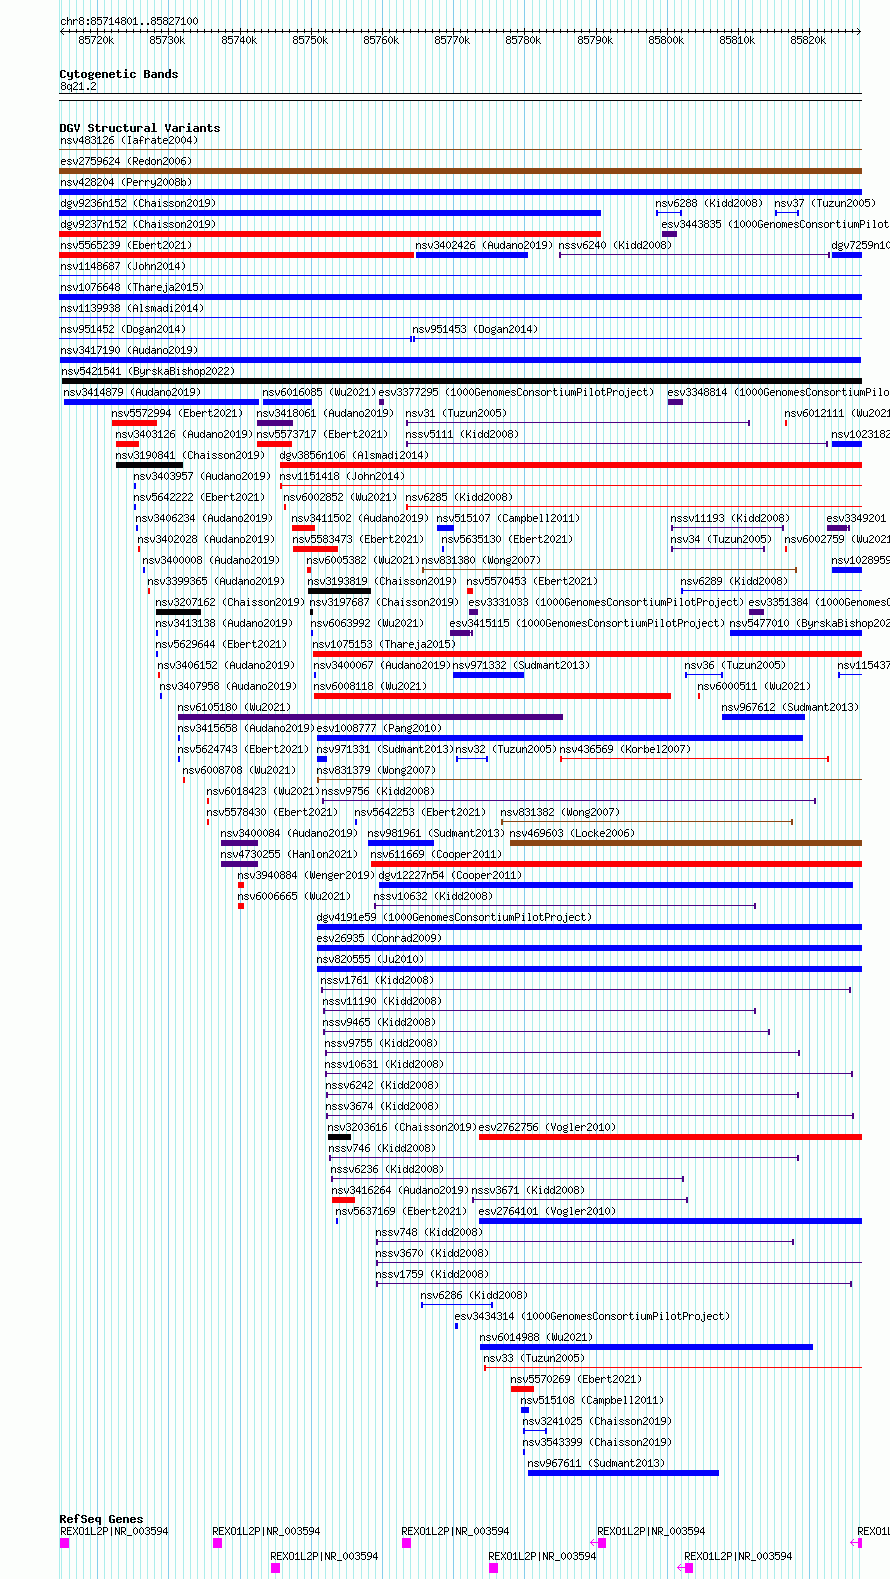Click variant nsv37 (Tuzun2005)
Viewport: 890px width, 1579px height.
pos(825,203)
